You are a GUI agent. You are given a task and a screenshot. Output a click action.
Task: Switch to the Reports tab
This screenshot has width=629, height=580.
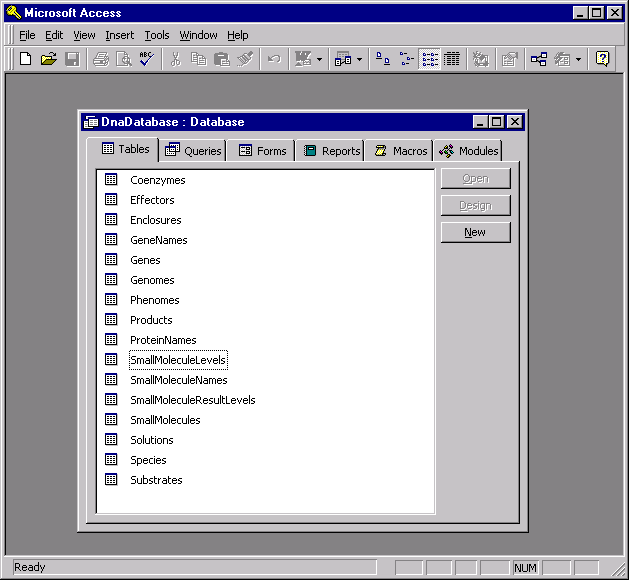pyautogui.click(x=331, y=151)
